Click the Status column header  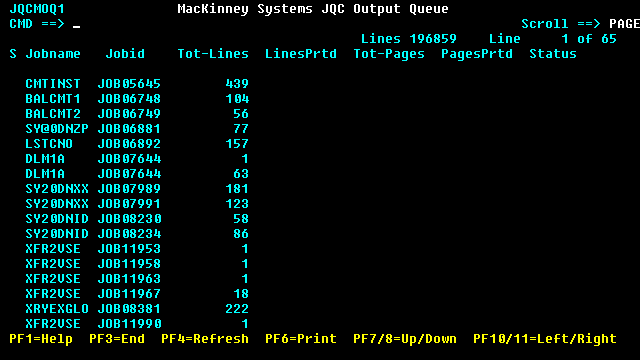click(553, 54)
